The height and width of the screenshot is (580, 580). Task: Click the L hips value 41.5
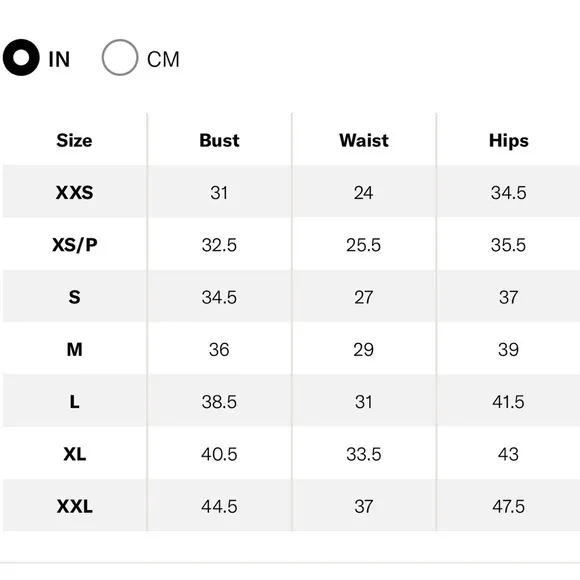coord(508,402)
